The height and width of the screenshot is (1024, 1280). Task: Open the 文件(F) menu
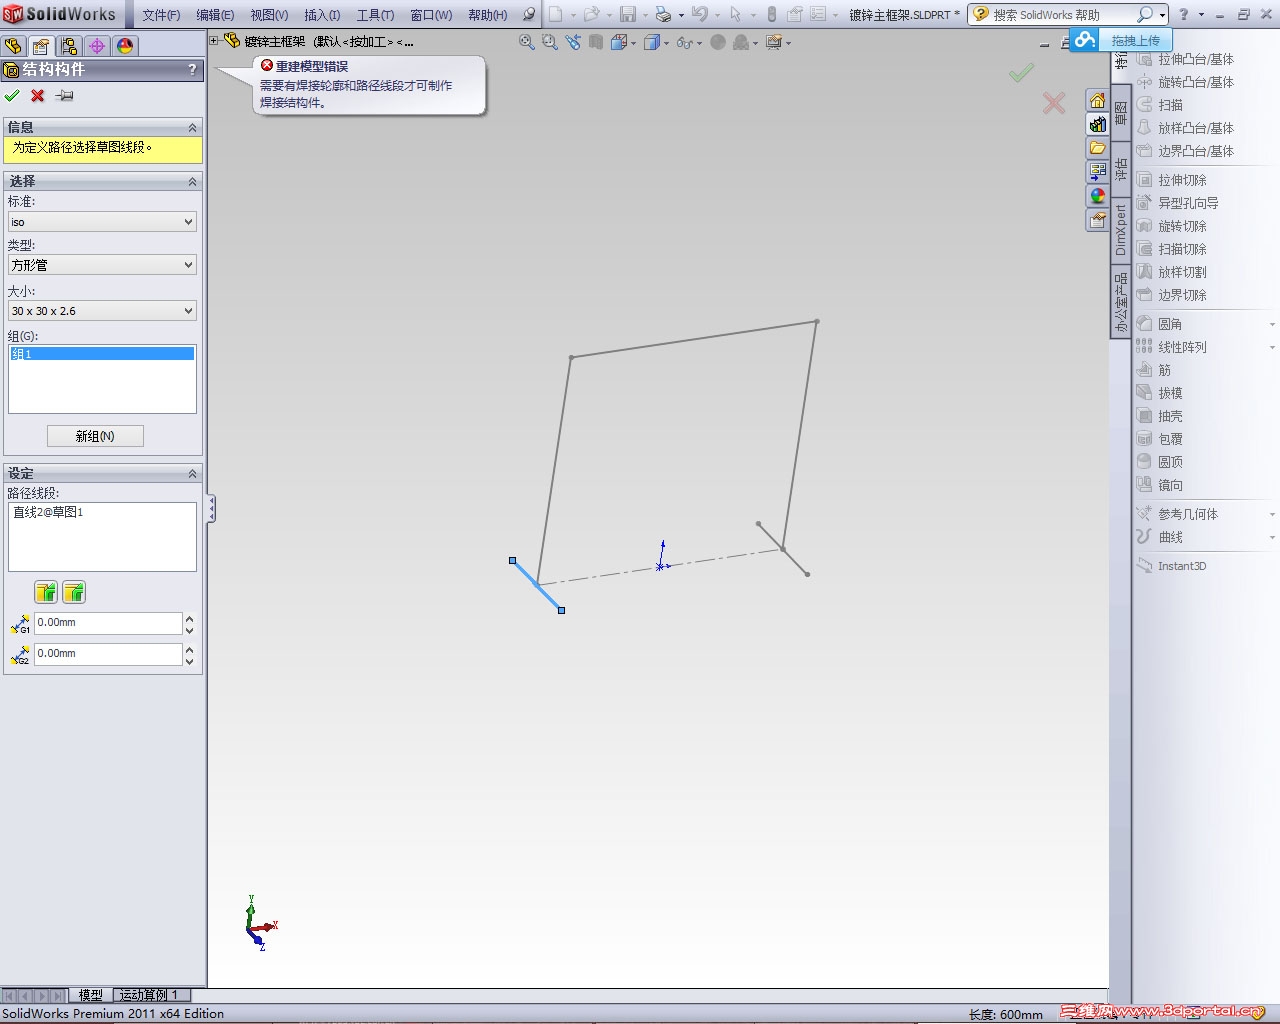coord(161,15)
